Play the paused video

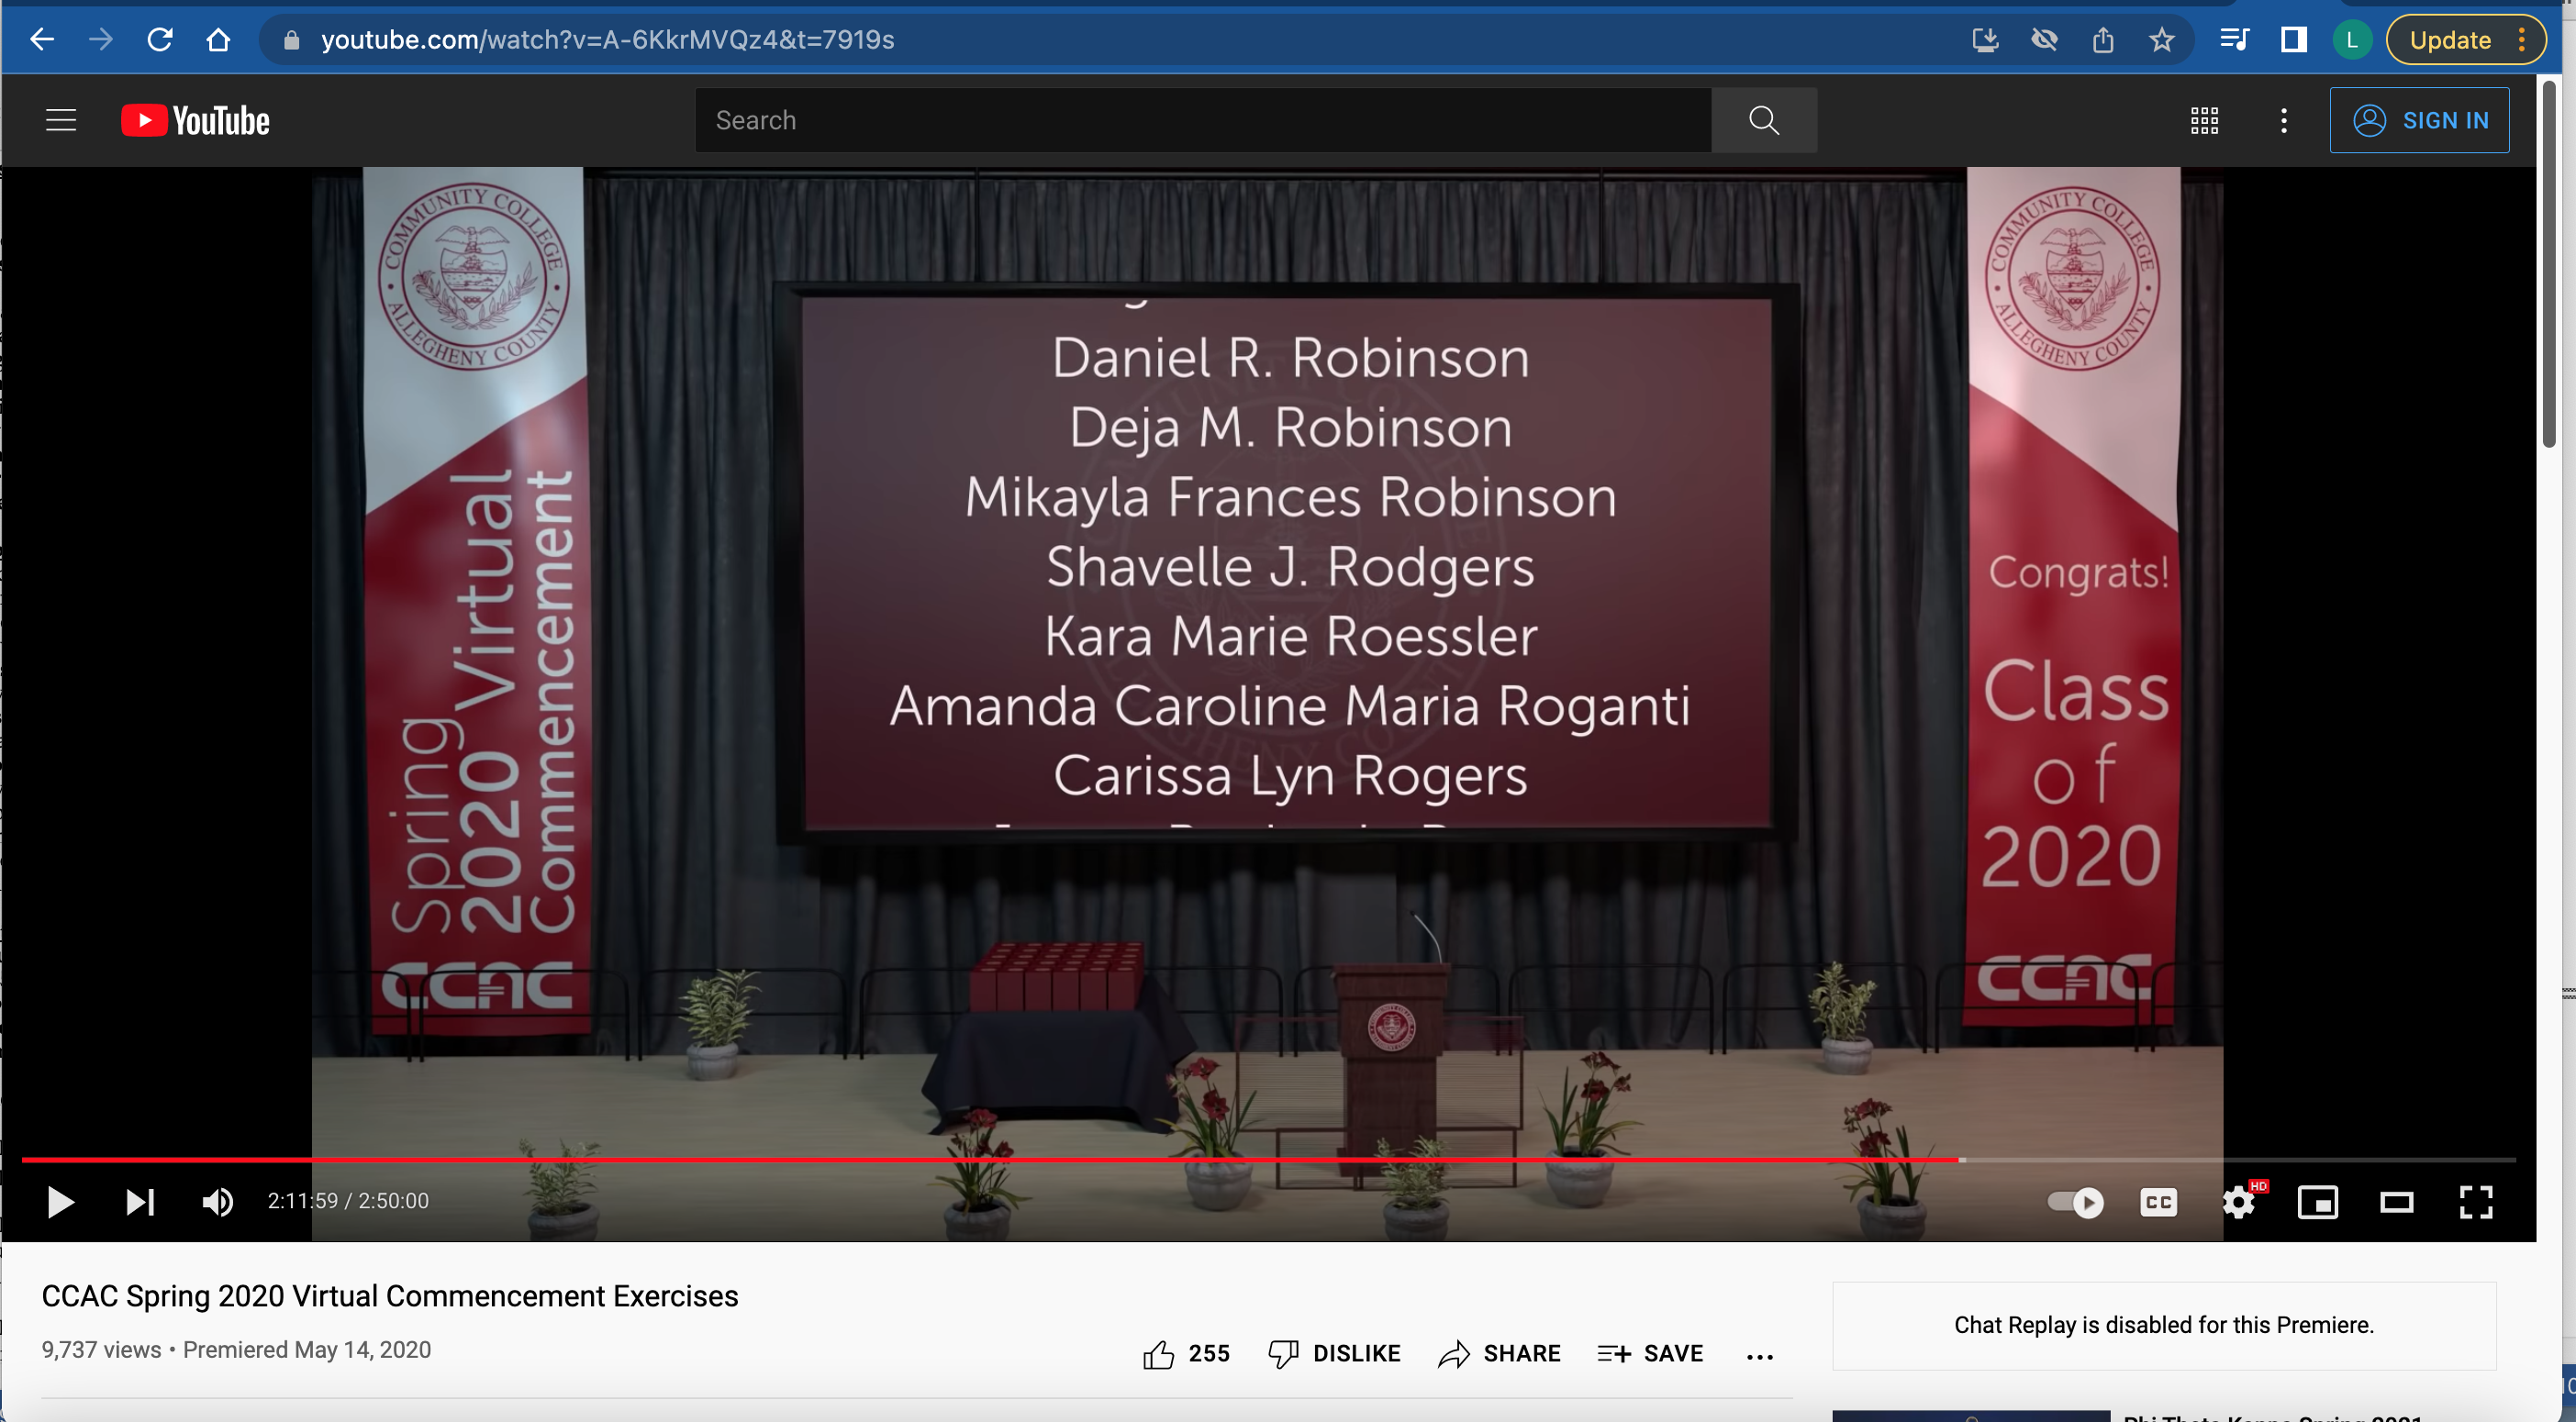tap(60, 1201)
